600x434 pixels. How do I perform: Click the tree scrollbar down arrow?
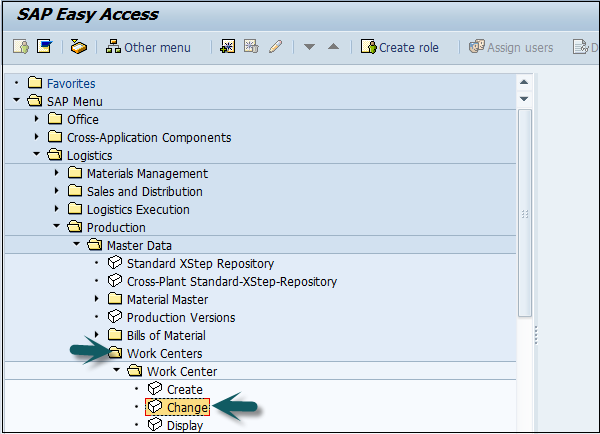point(524,99)
